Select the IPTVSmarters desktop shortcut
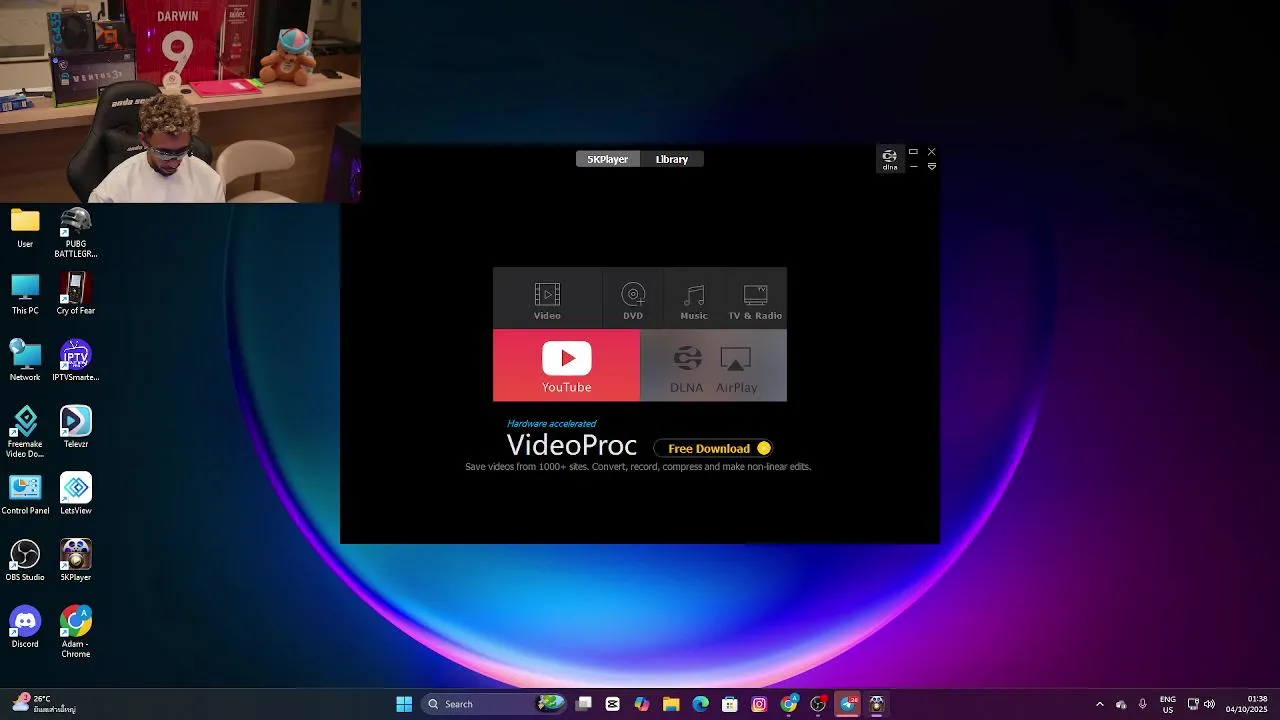Viewport: 1280px width, 720px height. point(76,361)
